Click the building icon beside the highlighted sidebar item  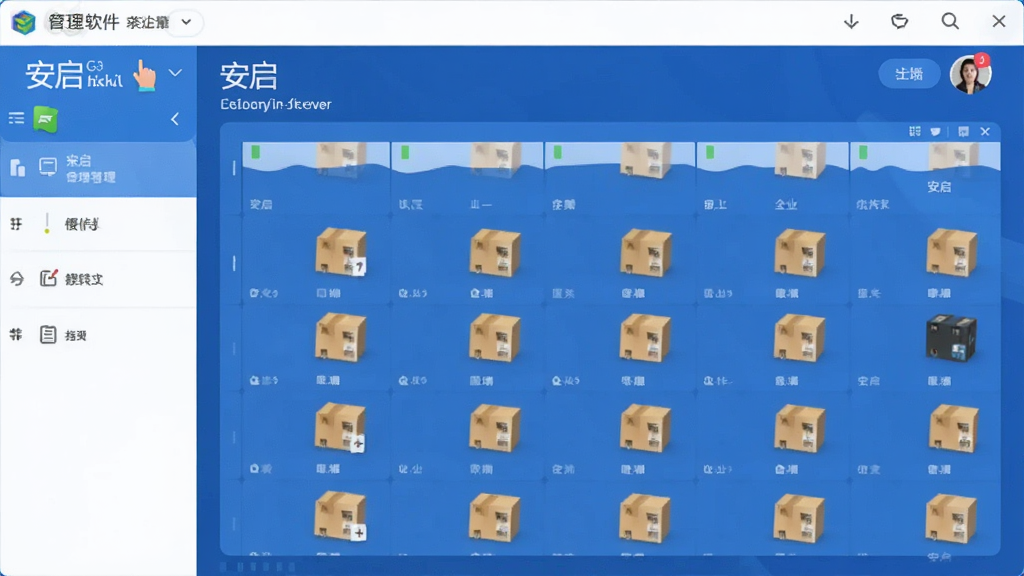(x=18, y=168)
